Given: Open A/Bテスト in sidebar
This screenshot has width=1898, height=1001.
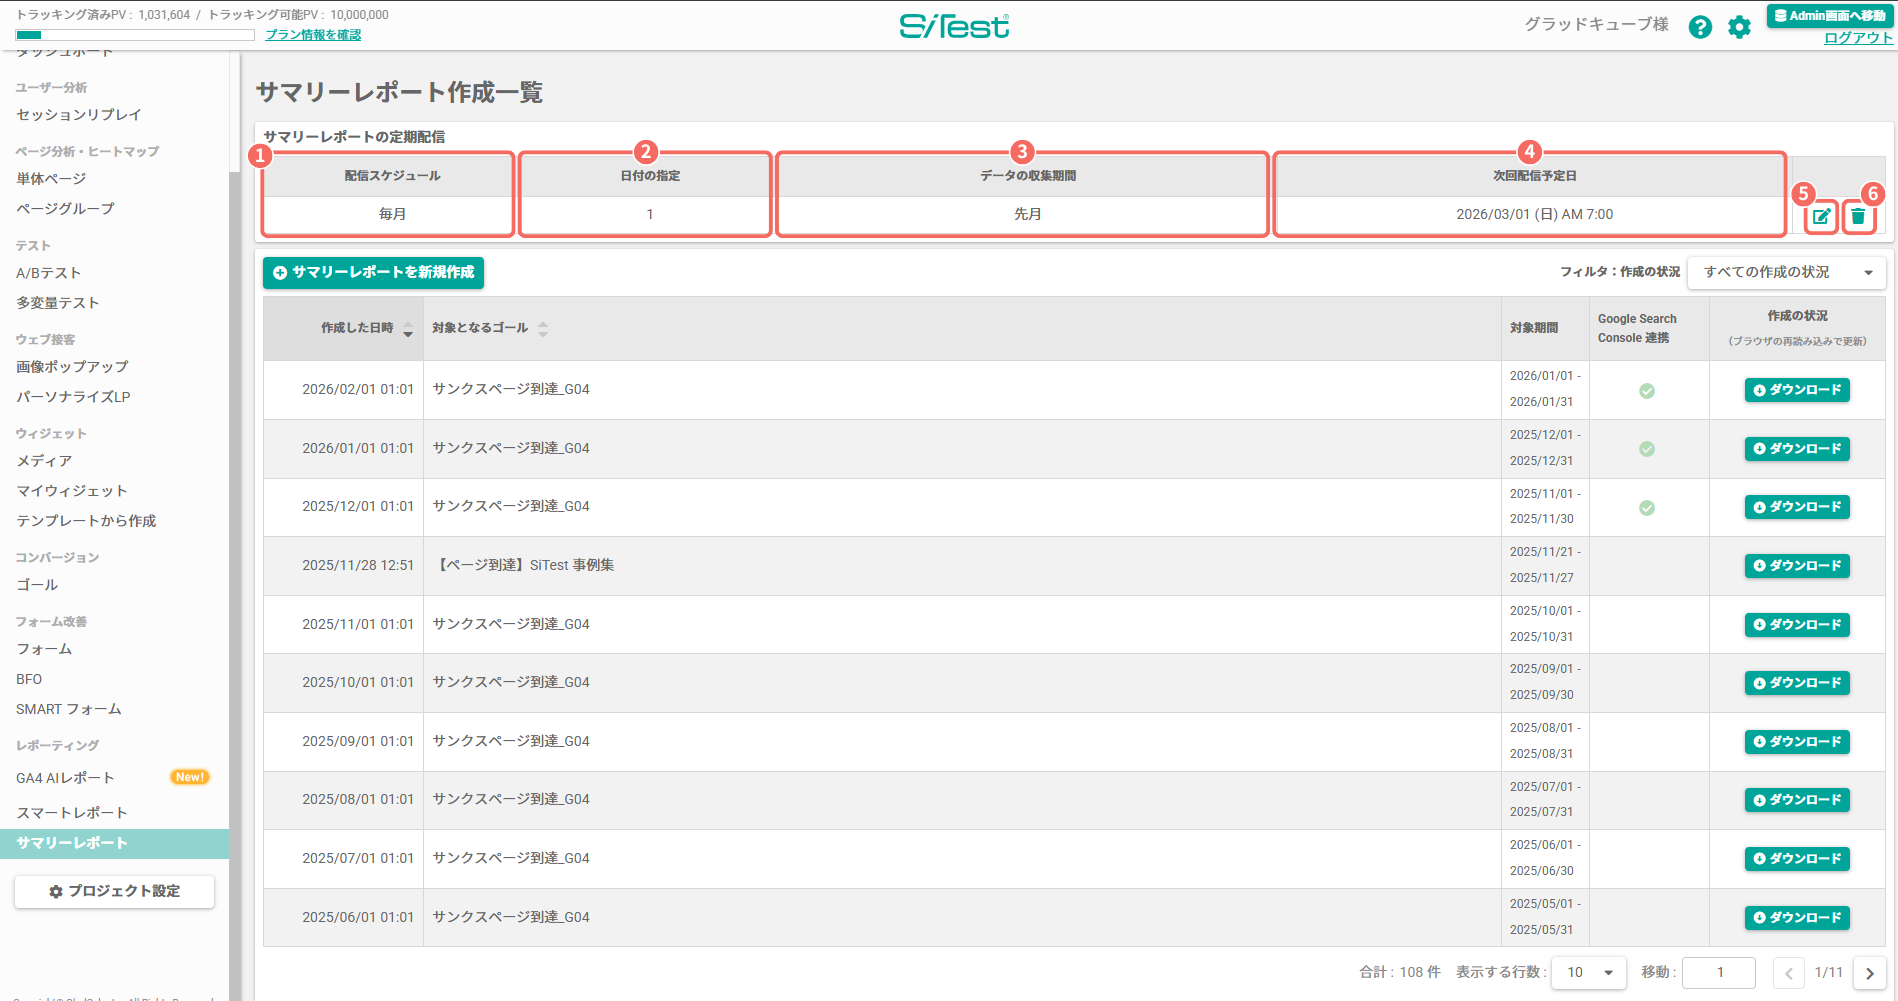Looking at the screenshot, I should [x=48, y=273].
